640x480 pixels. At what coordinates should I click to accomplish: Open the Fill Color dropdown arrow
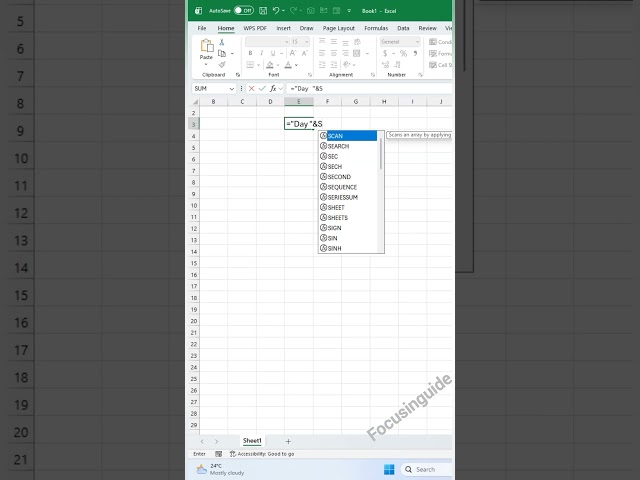coord(278,65)
